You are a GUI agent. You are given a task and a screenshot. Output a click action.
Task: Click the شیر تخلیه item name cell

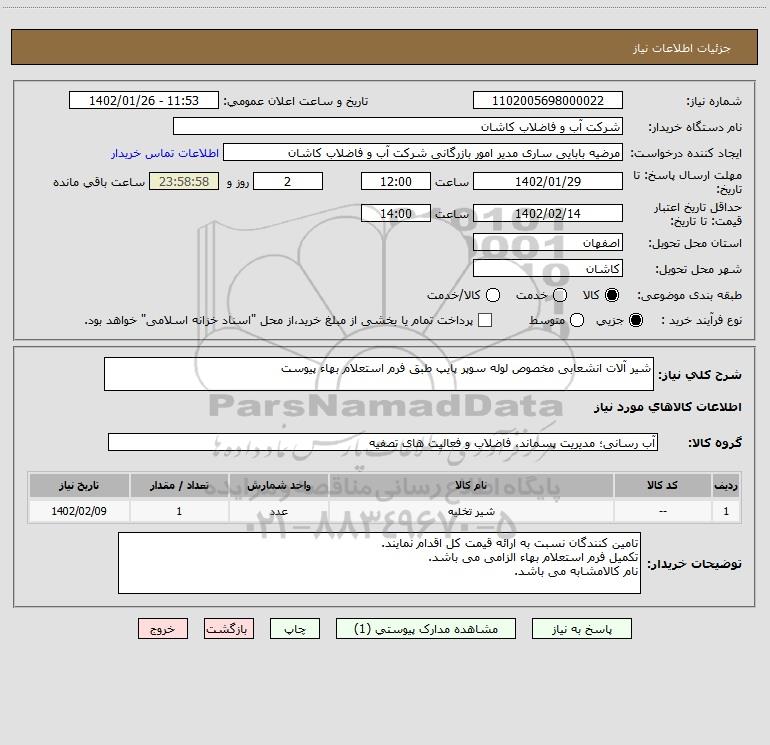tap(471, 511)
